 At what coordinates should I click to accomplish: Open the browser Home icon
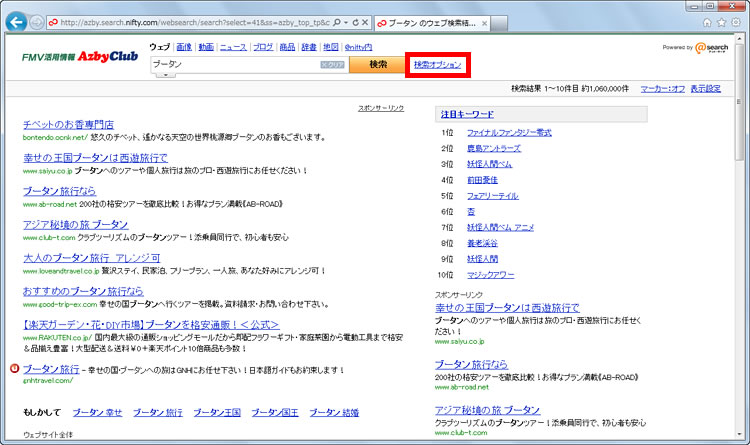707,22
